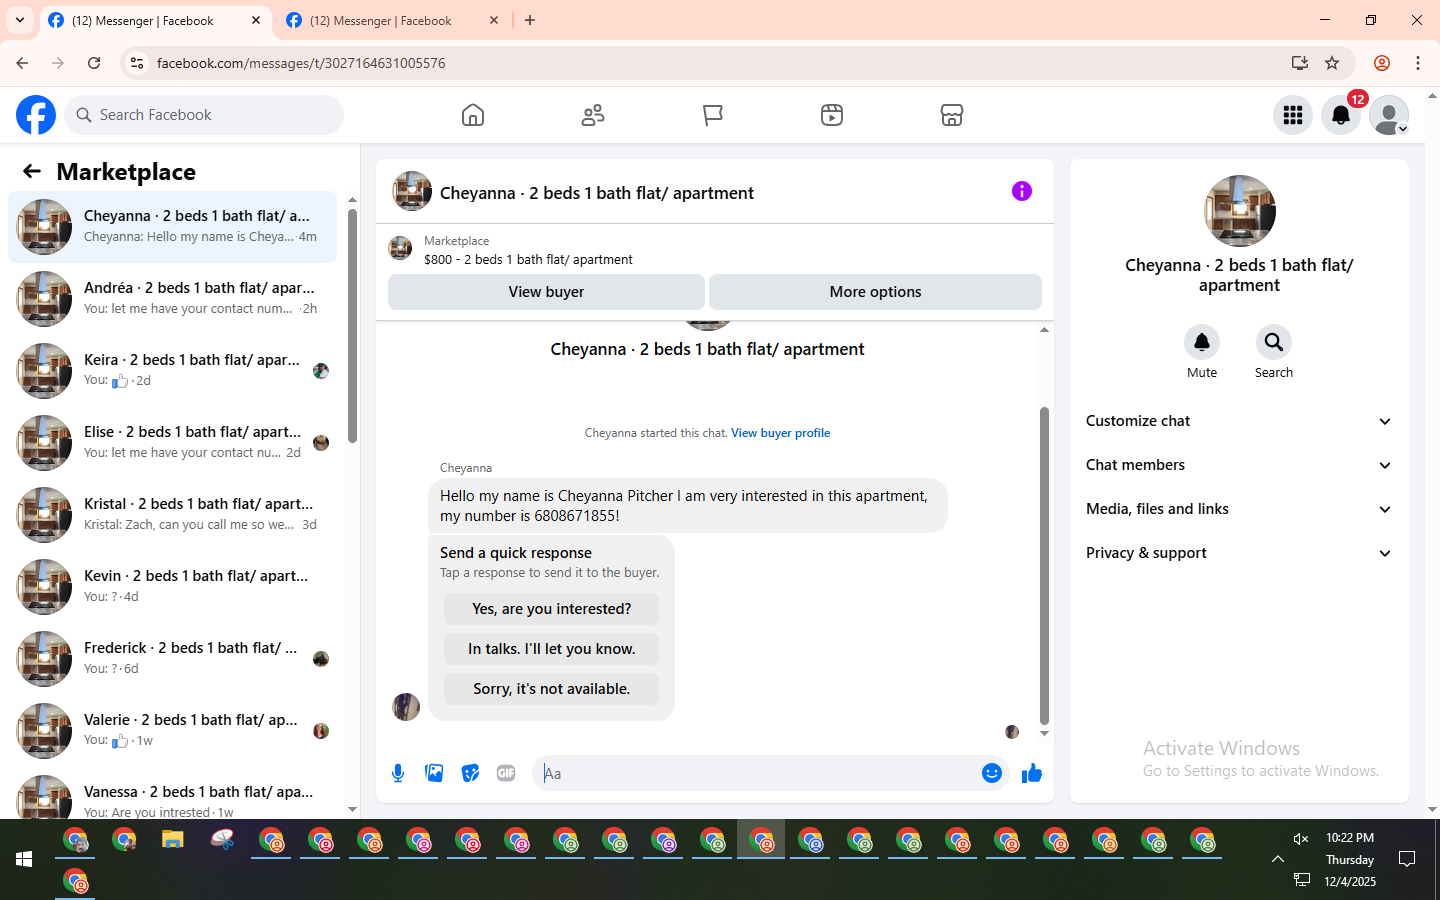Viewport: 1440px width, 900px height.
Task: Open Marketplace storefront icon
Action: pyautogui.click(x=952, y=115)
